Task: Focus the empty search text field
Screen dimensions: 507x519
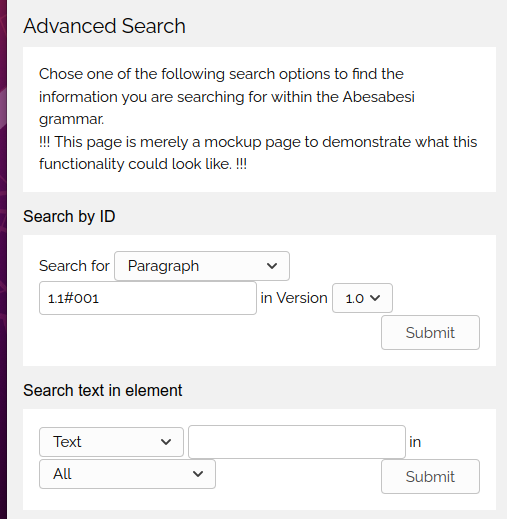Action: [x=297, y=442]
